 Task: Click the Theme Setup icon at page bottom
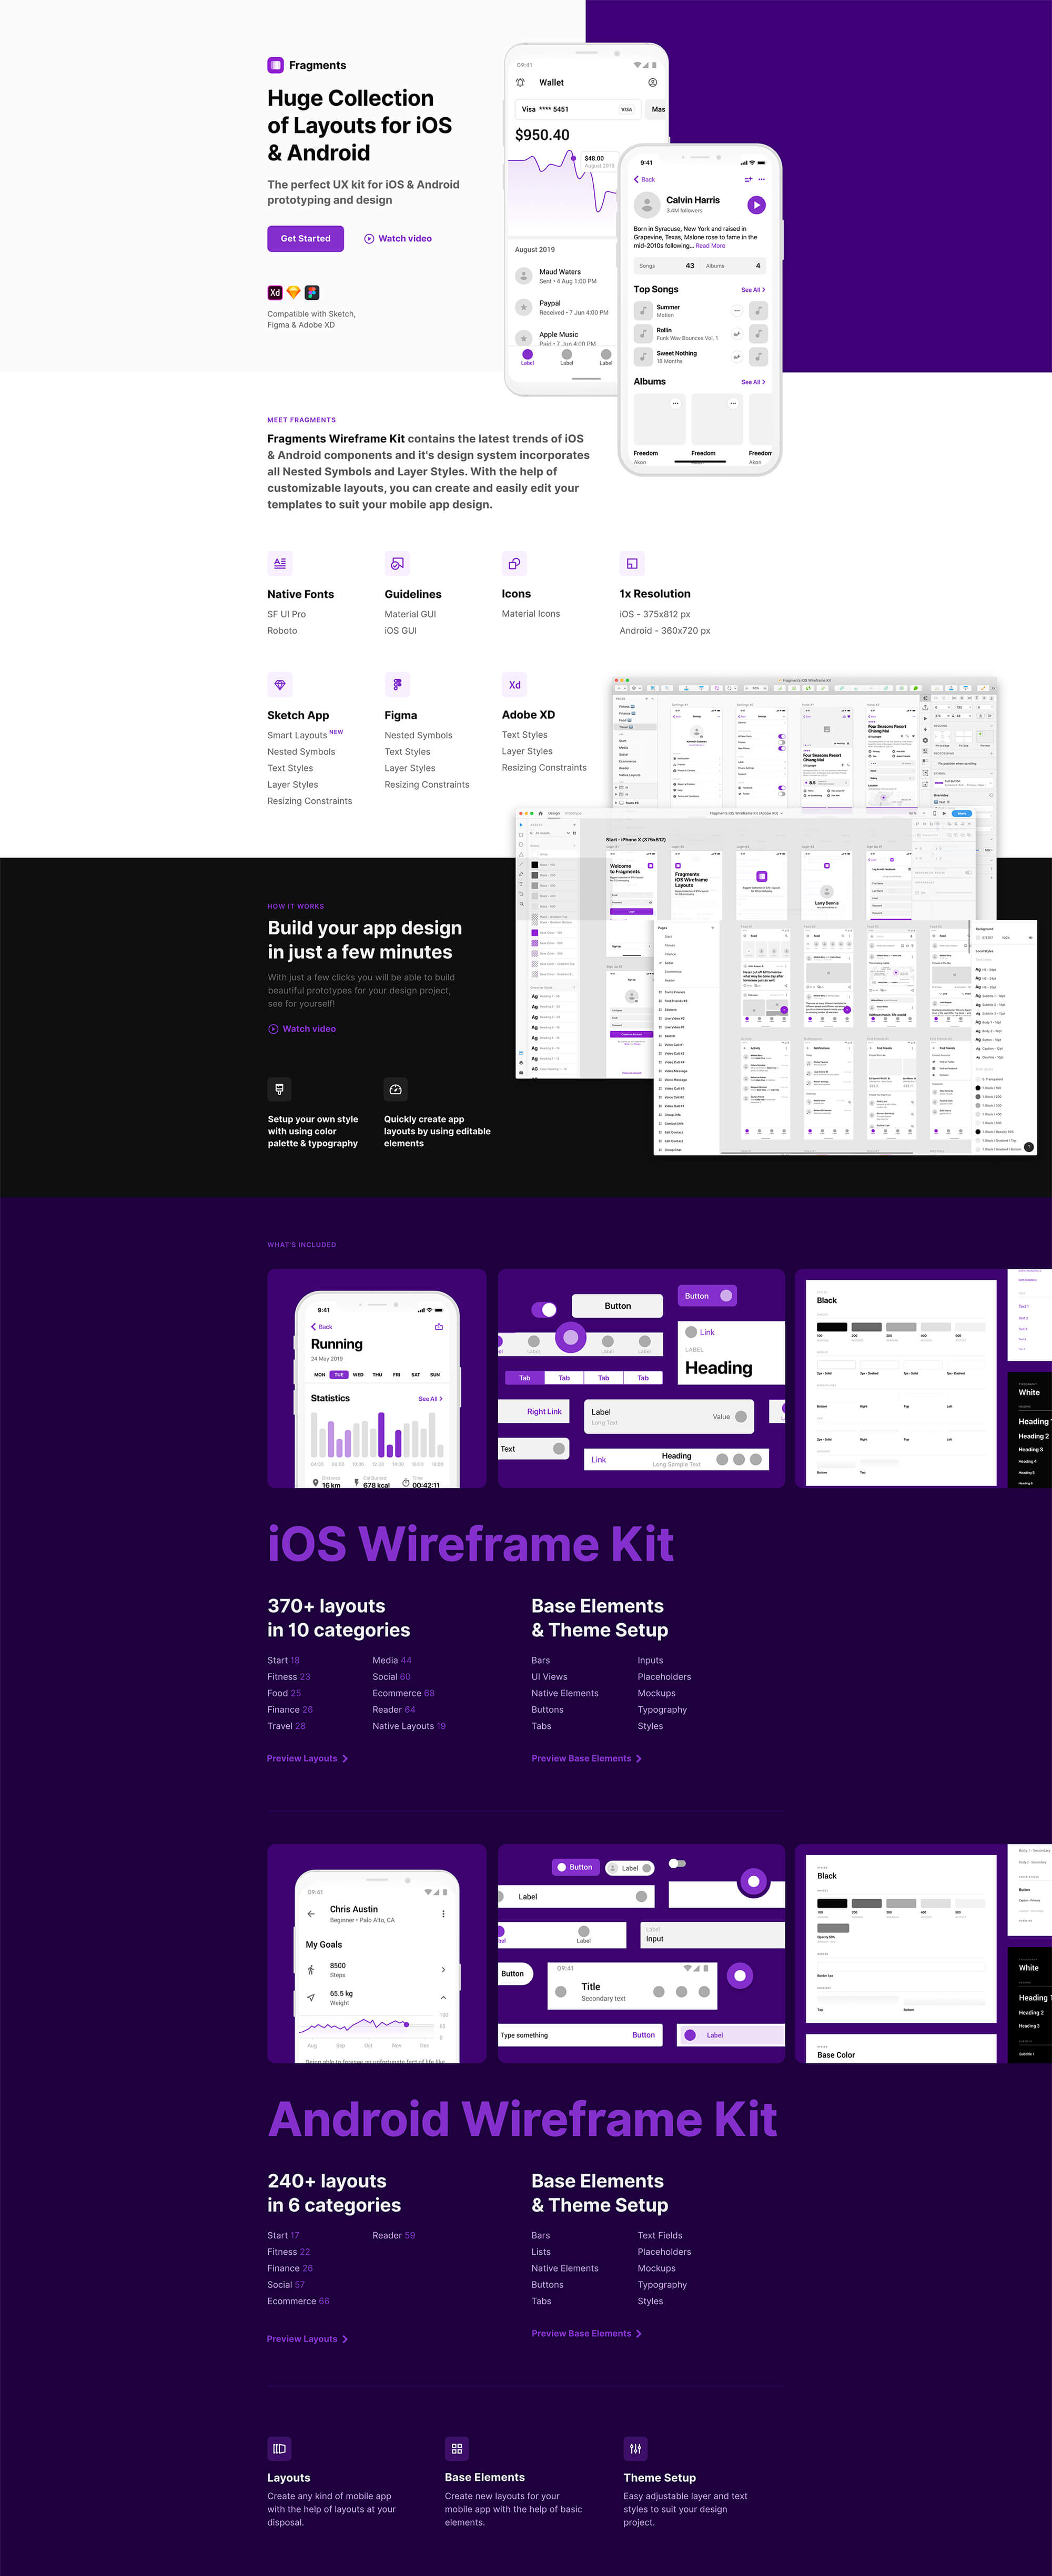point(636,2449)
